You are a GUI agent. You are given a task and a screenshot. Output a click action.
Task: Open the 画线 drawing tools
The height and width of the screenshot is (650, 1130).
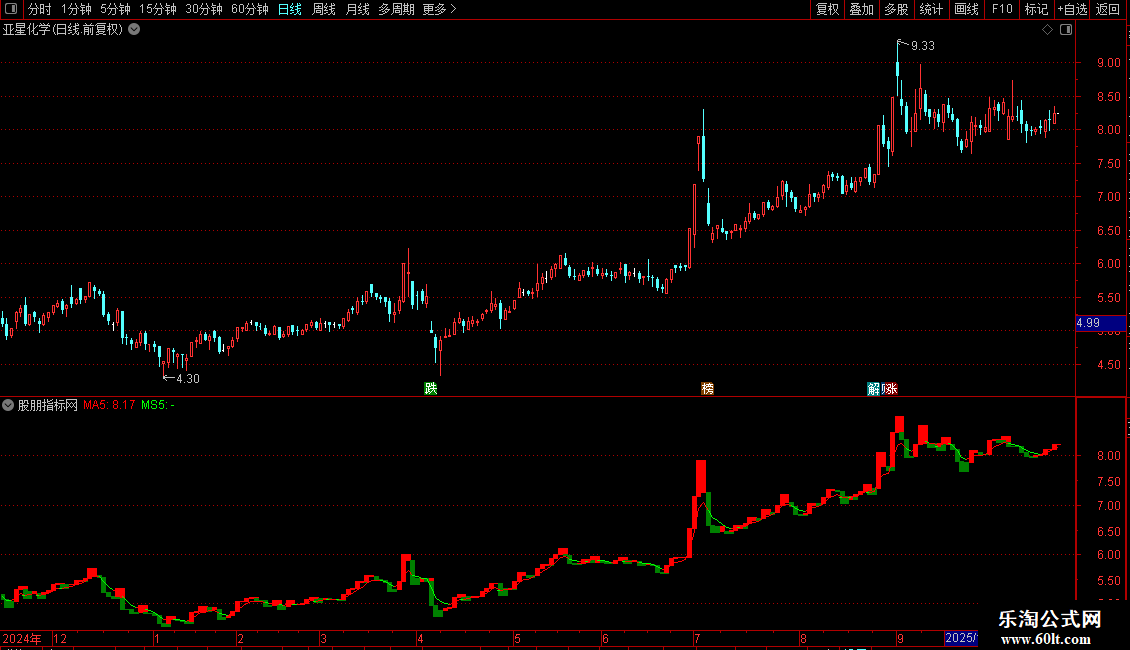pos(966,9)
